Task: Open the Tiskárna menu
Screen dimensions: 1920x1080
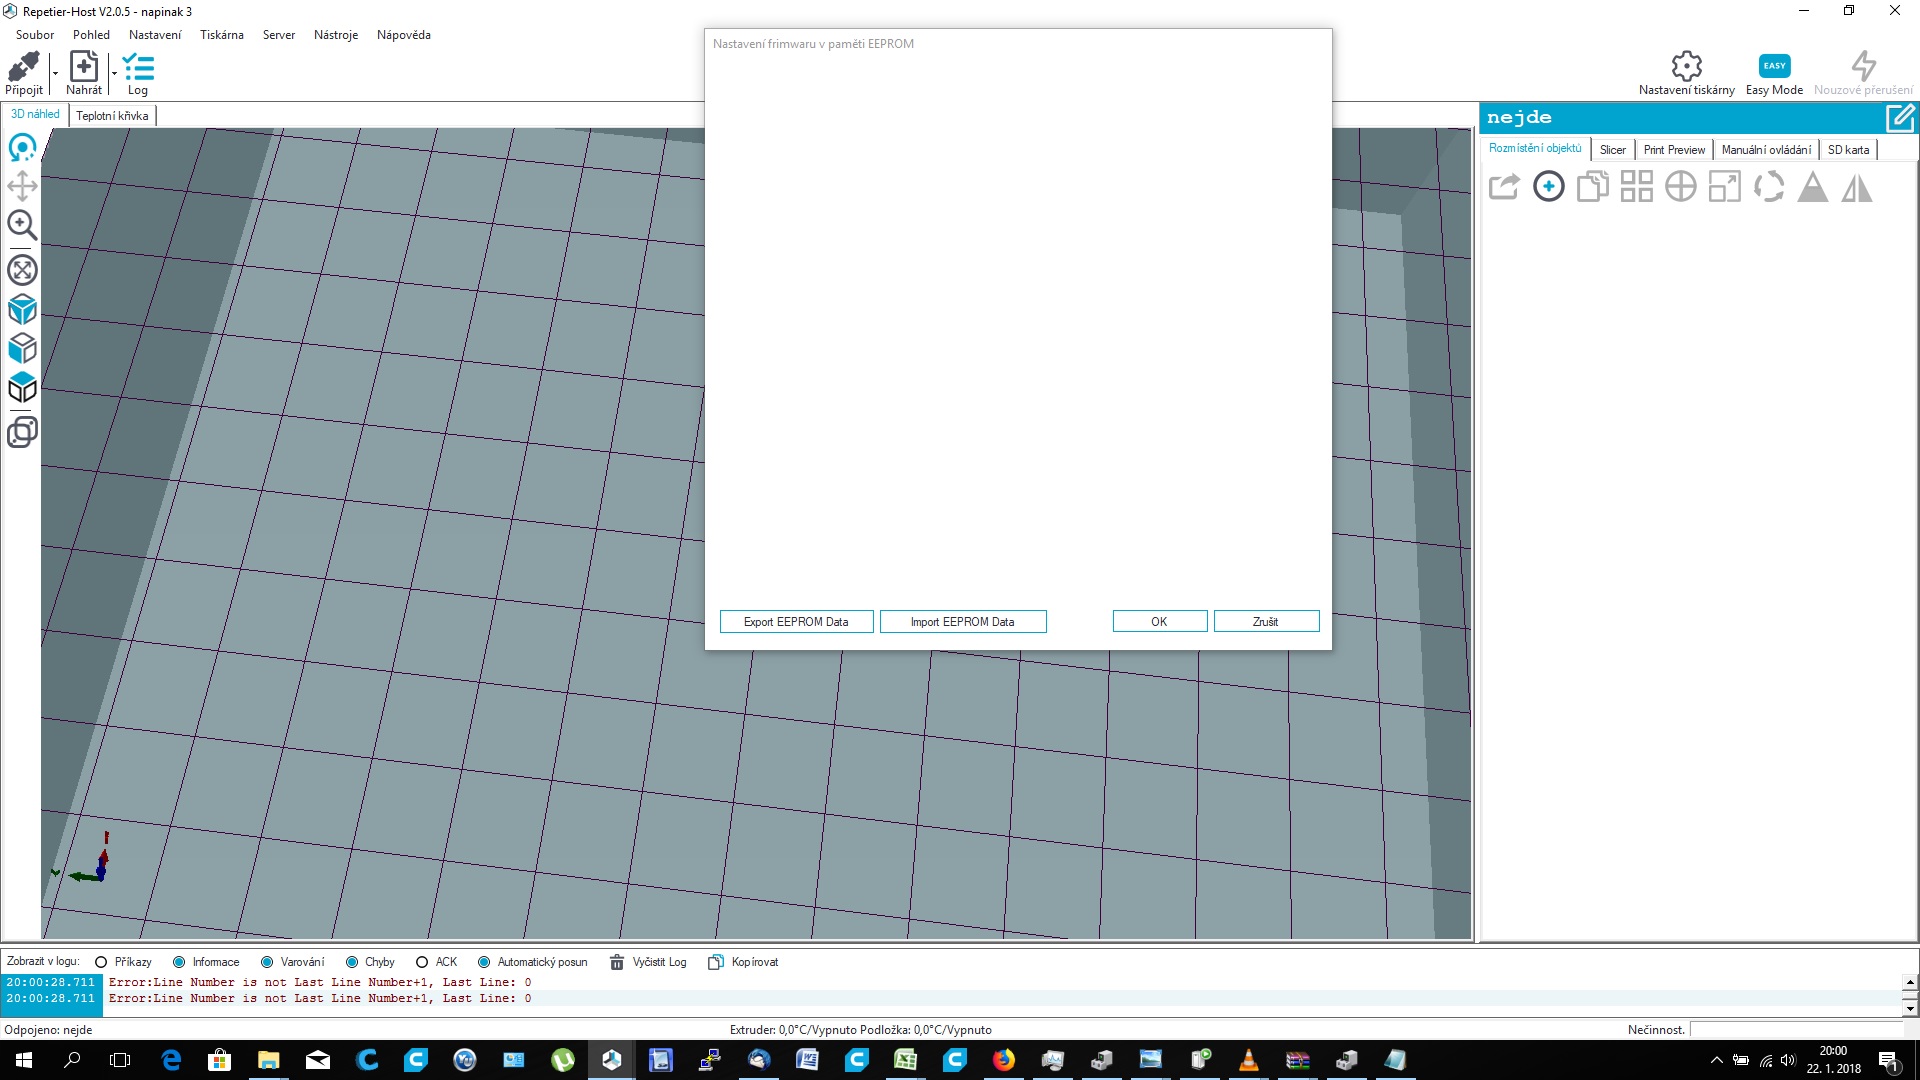Action: pyautogui.click(x=221, y=35)
